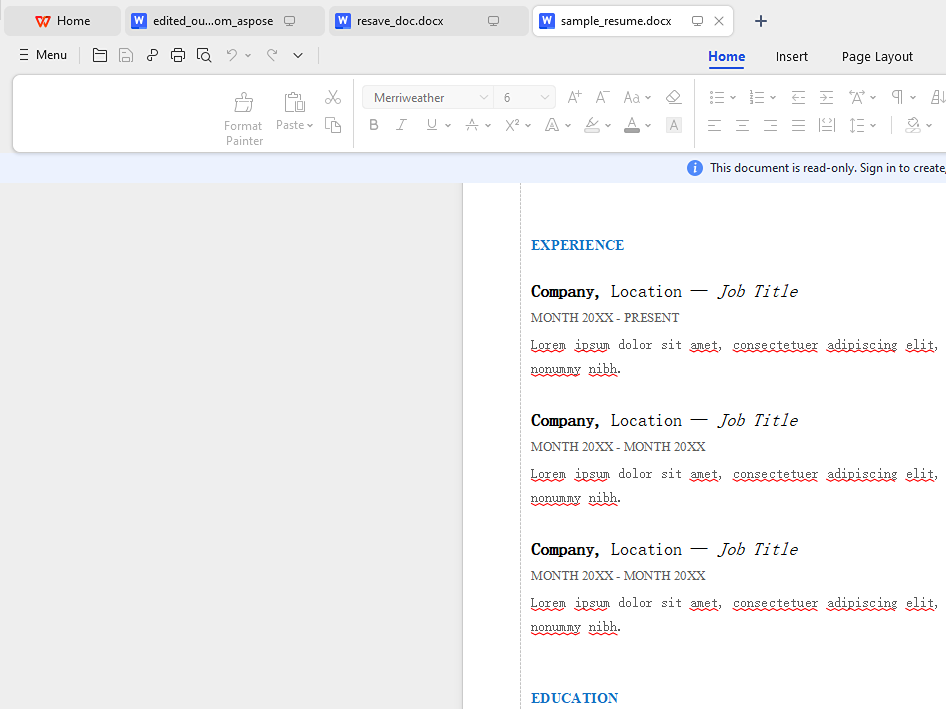Screen dimensions: 946x709
Task: Apply the font color swatch
Action: 632,125
